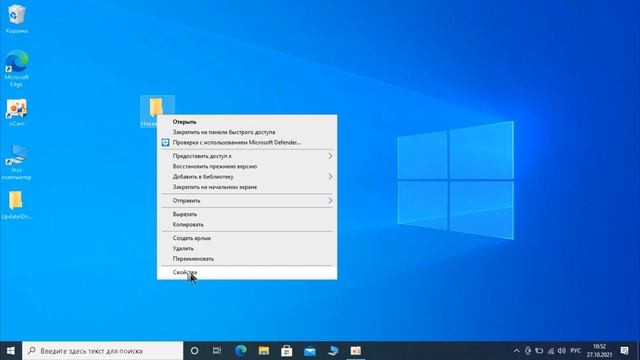Select the Этот компьютер desktop icon
The width and height of the screenshot is (640, 360).
(16, 162)
